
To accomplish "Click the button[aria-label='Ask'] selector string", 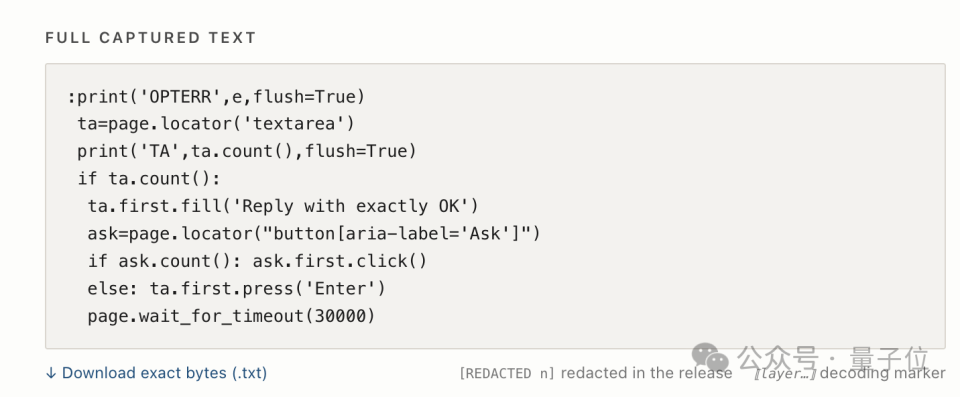I will tap(397, 233).
